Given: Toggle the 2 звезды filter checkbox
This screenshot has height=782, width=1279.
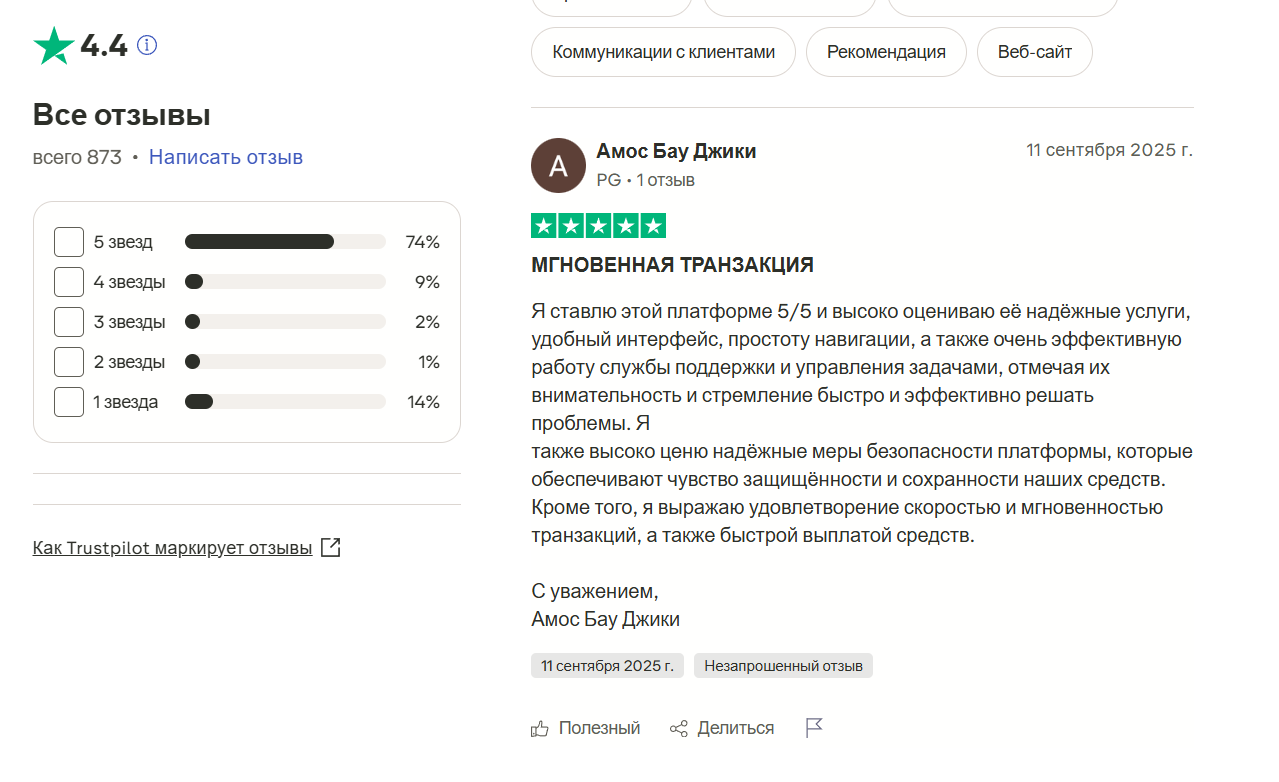Looking at the screenshot, I should (x=69, y=362).
